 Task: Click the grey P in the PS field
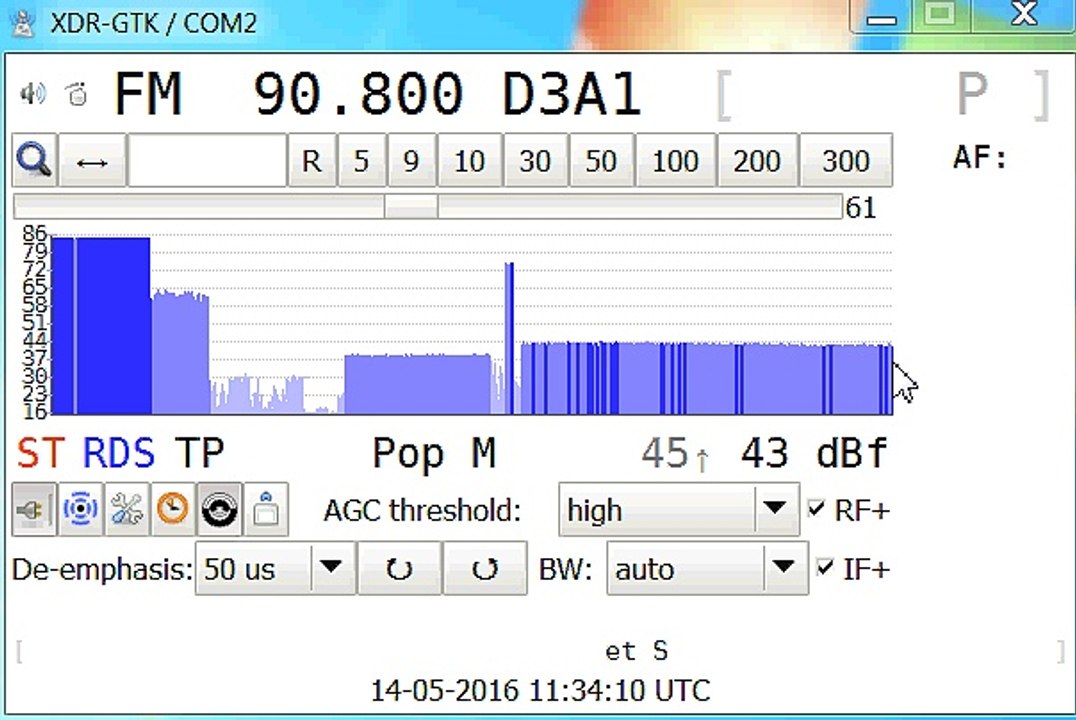coord(972,94)
